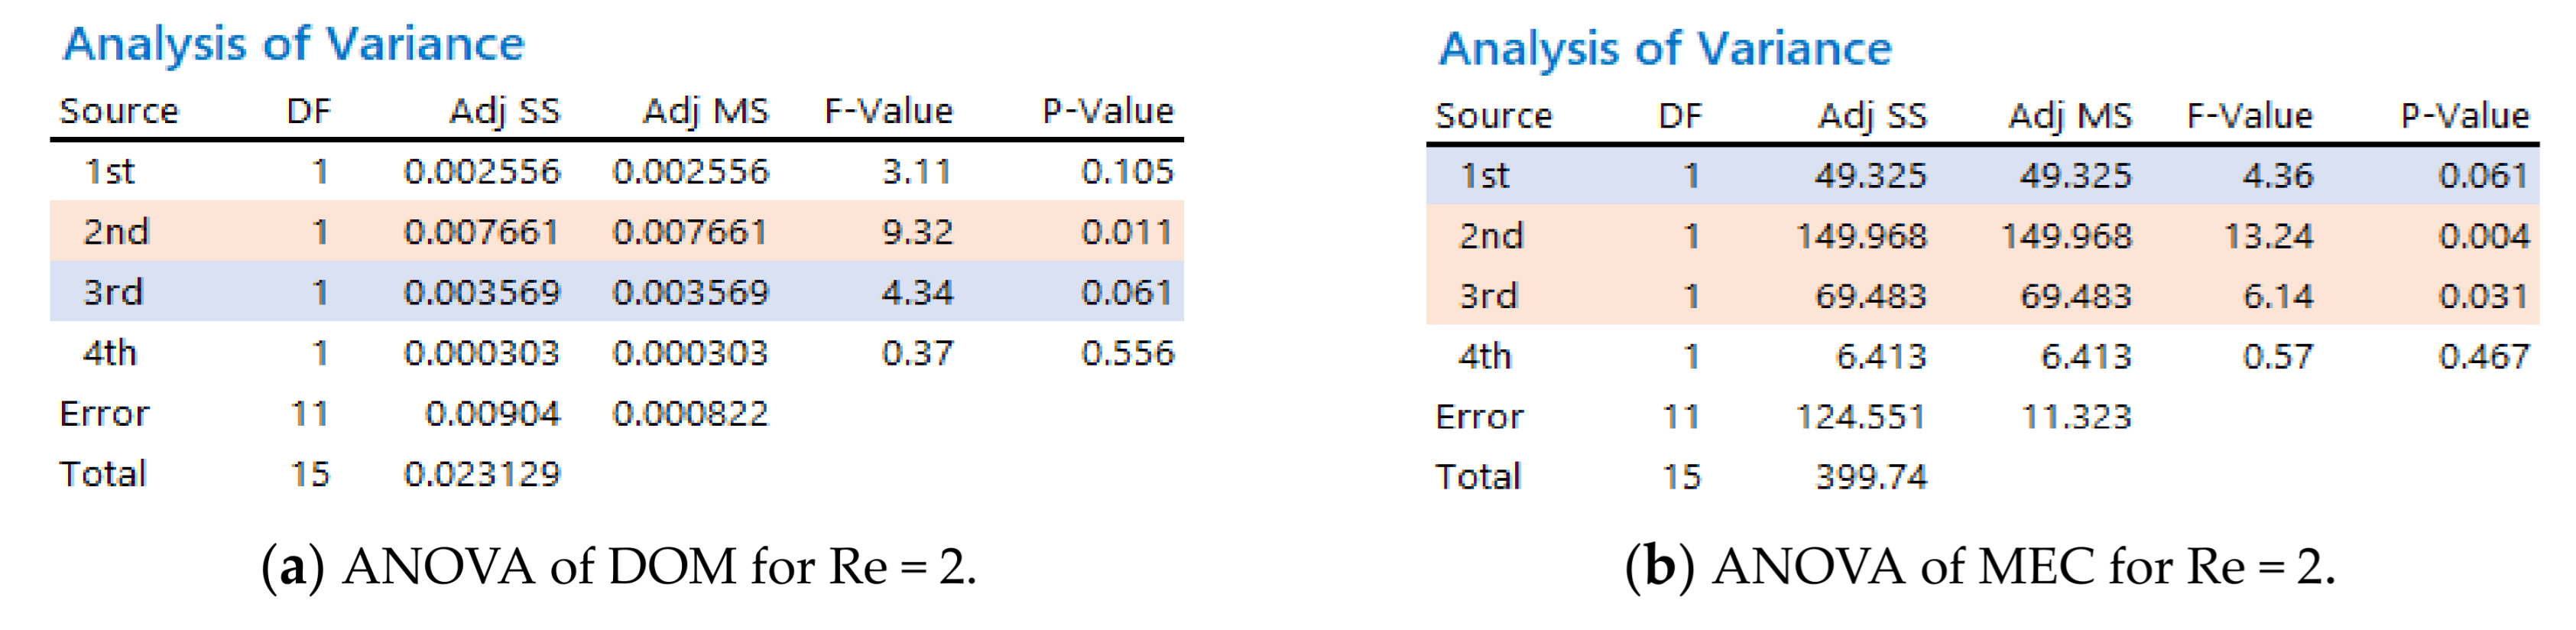Click the F-Value 13.24 cell

[x=2268, y=236]
